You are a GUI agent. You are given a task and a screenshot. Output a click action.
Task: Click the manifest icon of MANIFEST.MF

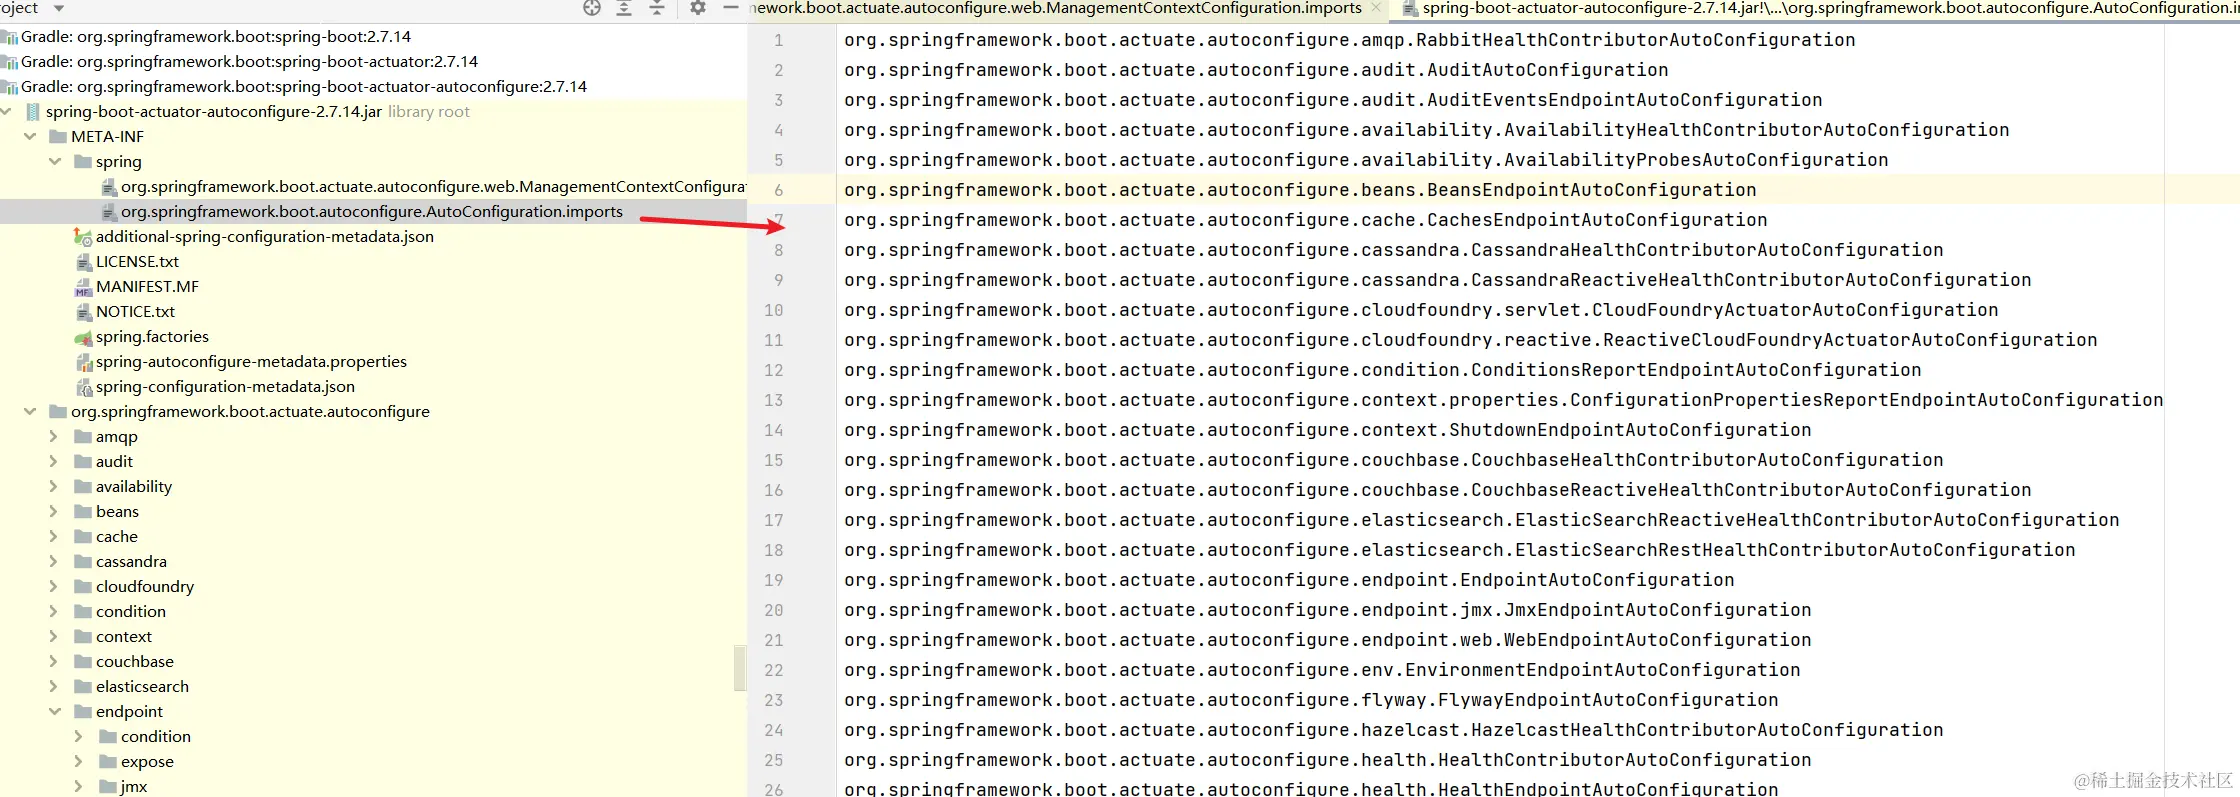pyautogui.click(x=84, y=287)
